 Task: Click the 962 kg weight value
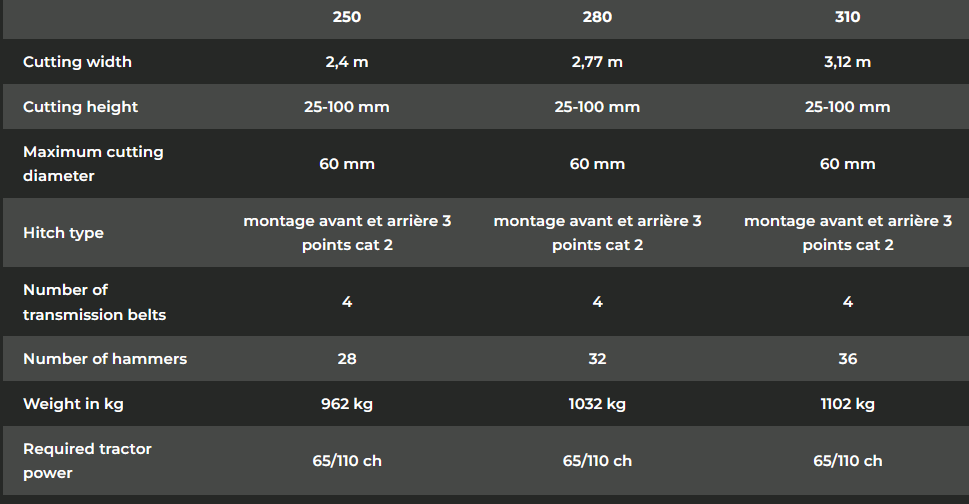click(347, 404)
